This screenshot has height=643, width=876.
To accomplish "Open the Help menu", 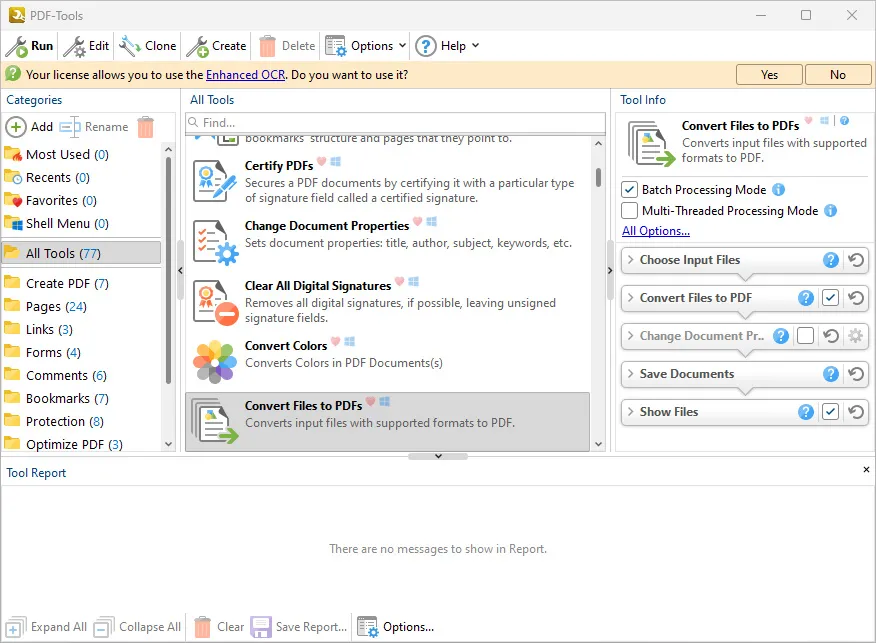I will pyautogui.click(x=447, y=46).
